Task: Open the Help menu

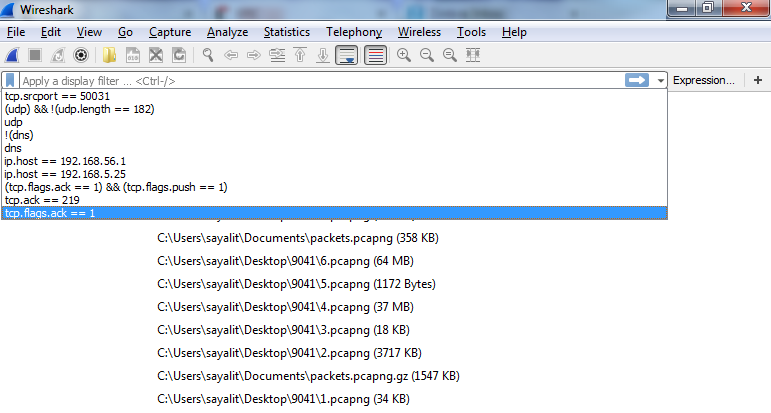Action: click(x=514, y=32)
